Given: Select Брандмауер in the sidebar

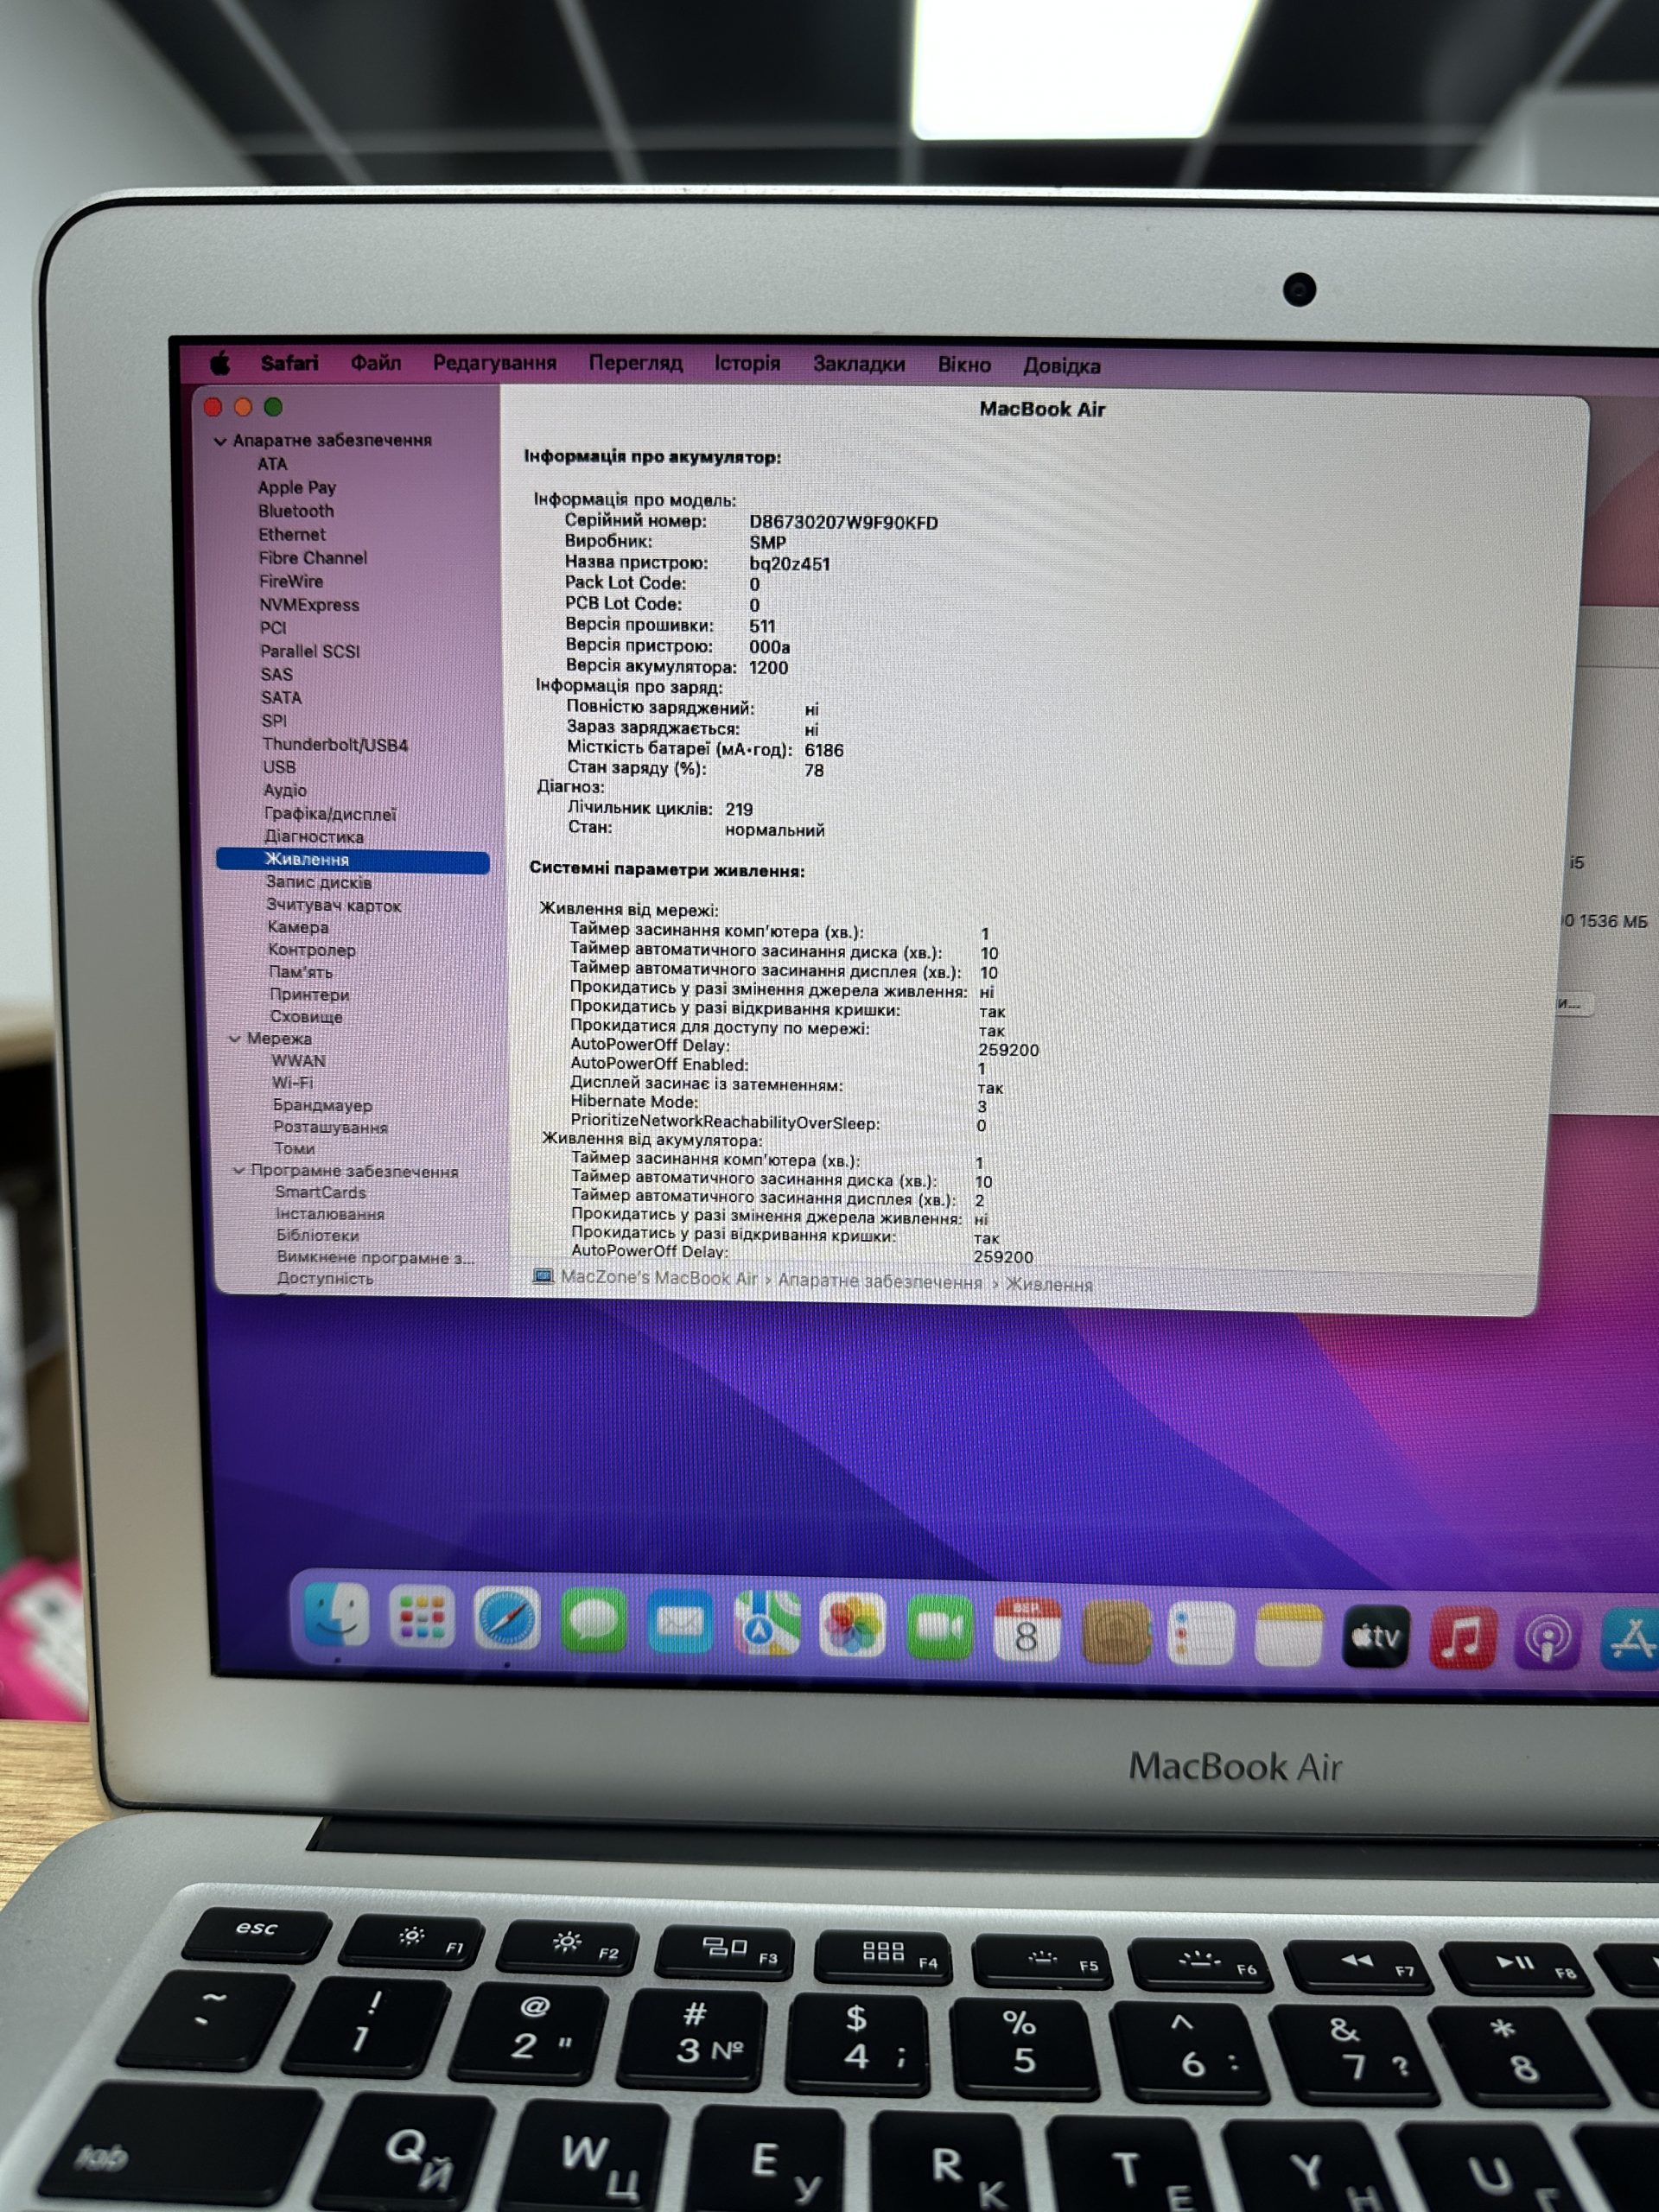Looking at the screenshot, I should pos(322,1105).
